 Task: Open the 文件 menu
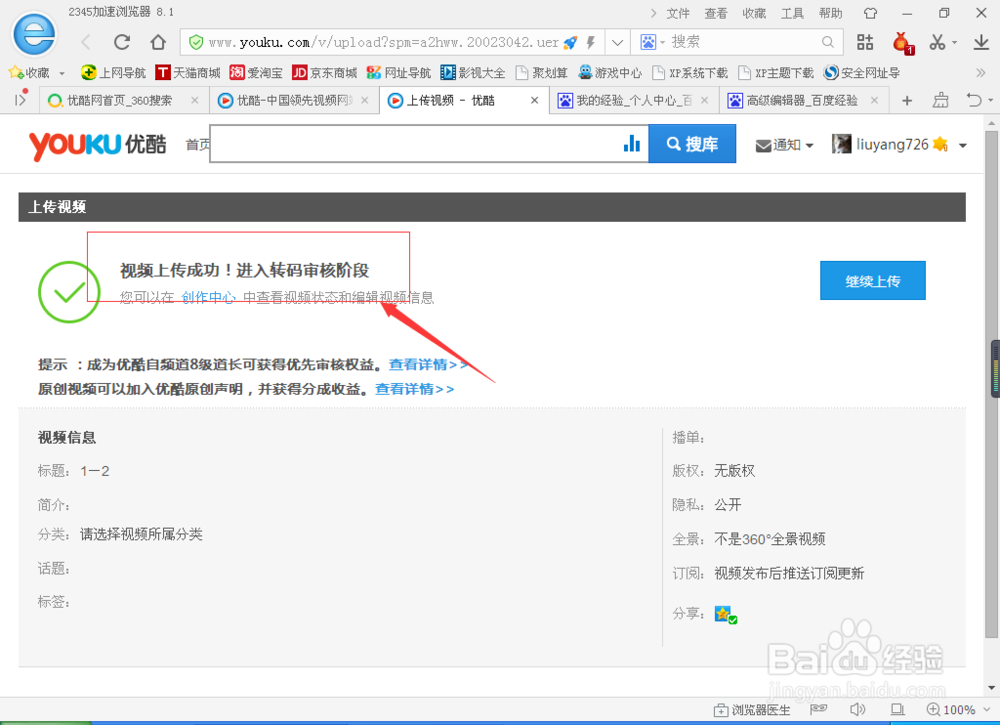pyautogui.click(x=678, y=13)
